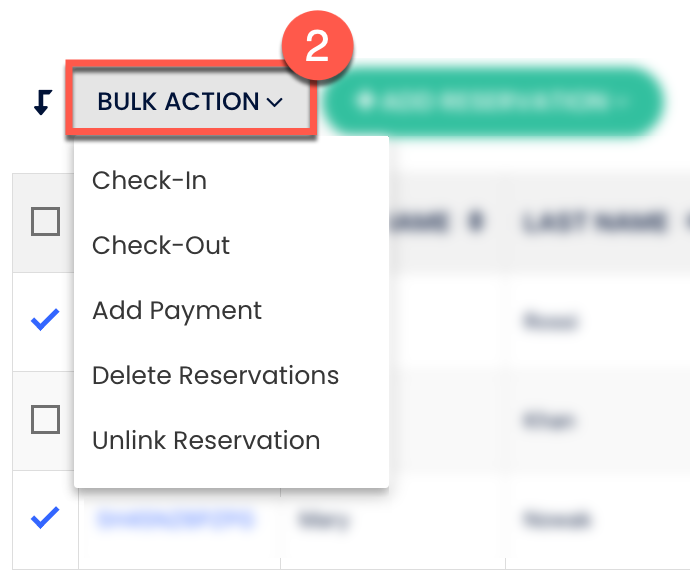Uncheck the first row's blue checkmark

pos(45,320)
